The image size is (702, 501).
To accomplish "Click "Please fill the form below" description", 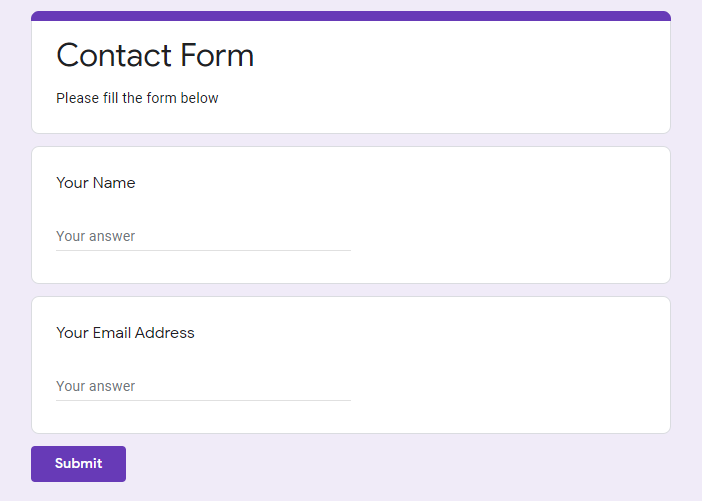I will tap(137, 98).
